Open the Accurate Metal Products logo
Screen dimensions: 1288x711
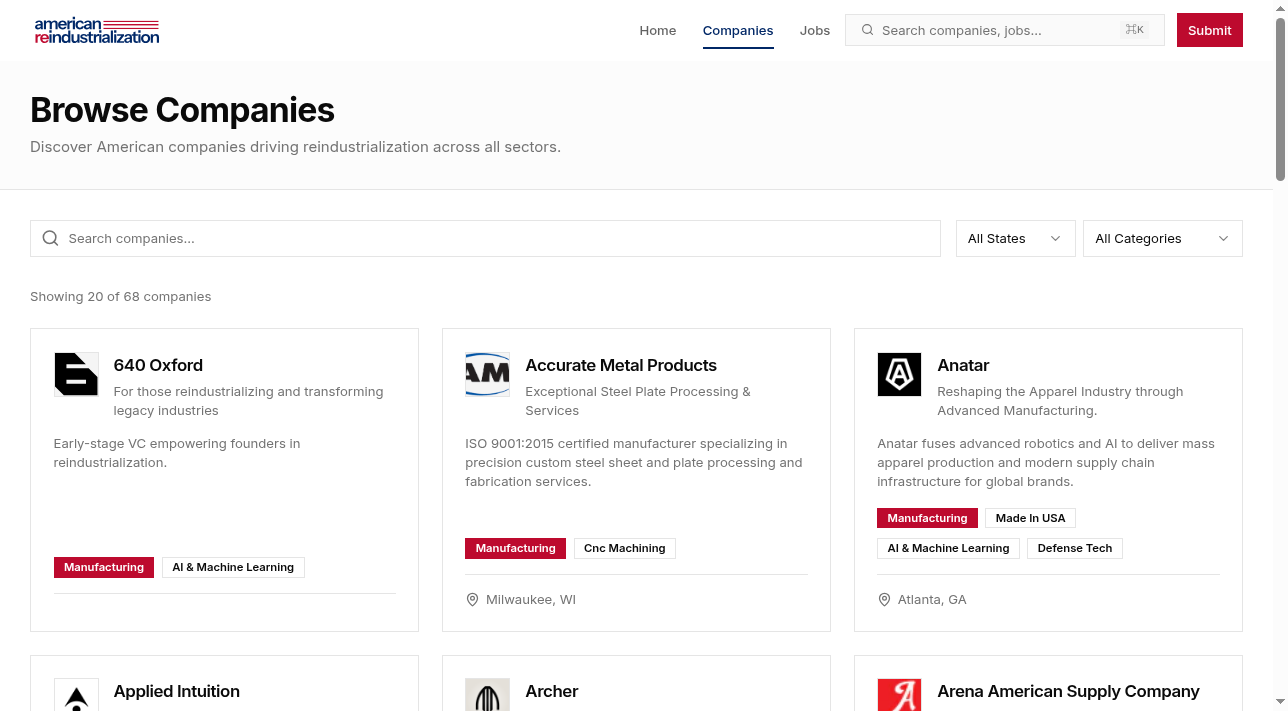coord(487,374)
